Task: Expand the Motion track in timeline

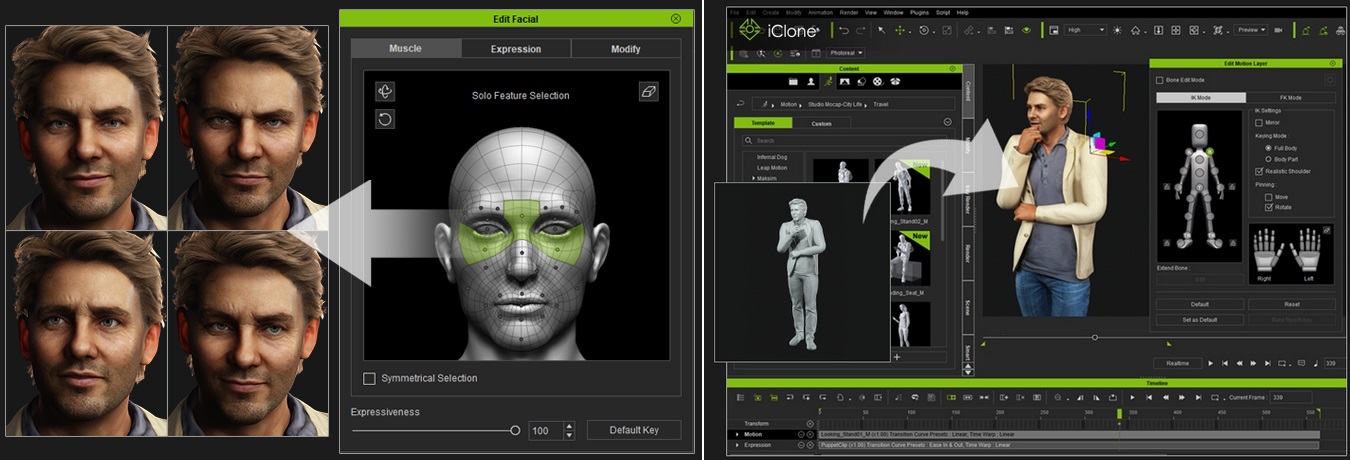Action: pos(737,434)
